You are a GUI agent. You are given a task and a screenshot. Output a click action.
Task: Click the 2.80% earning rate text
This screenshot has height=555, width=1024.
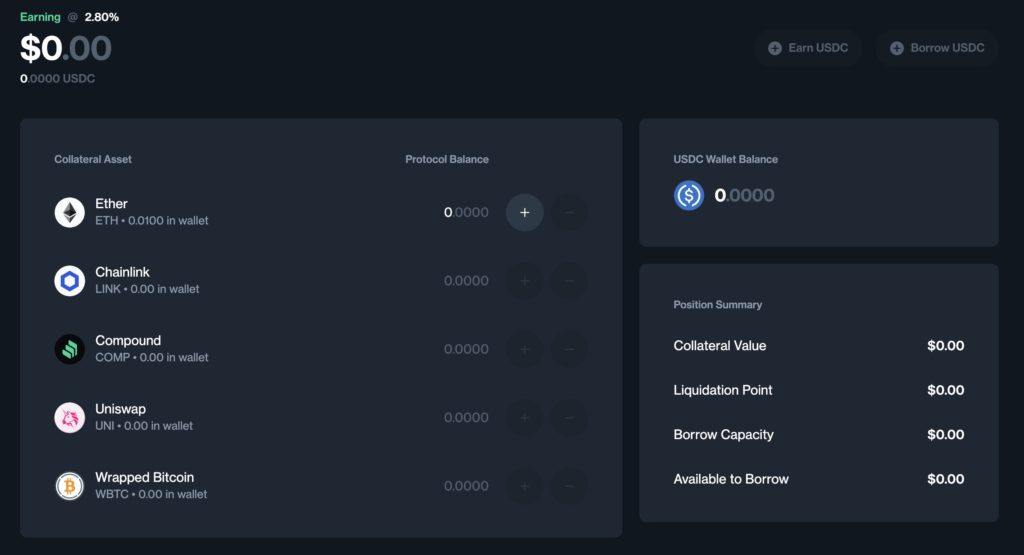tap(101, 17)
